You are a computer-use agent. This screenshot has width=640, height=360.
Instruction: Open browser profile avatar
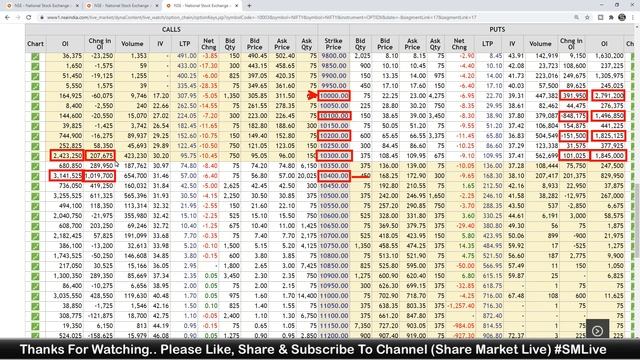622,18
